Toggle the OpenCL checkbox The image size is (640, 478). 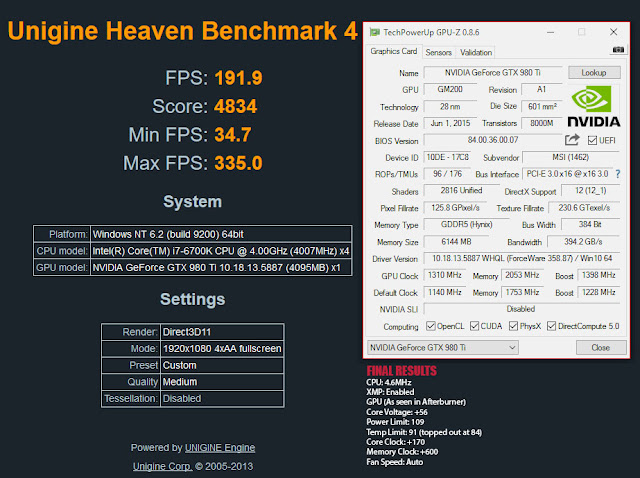pos(431,326)
